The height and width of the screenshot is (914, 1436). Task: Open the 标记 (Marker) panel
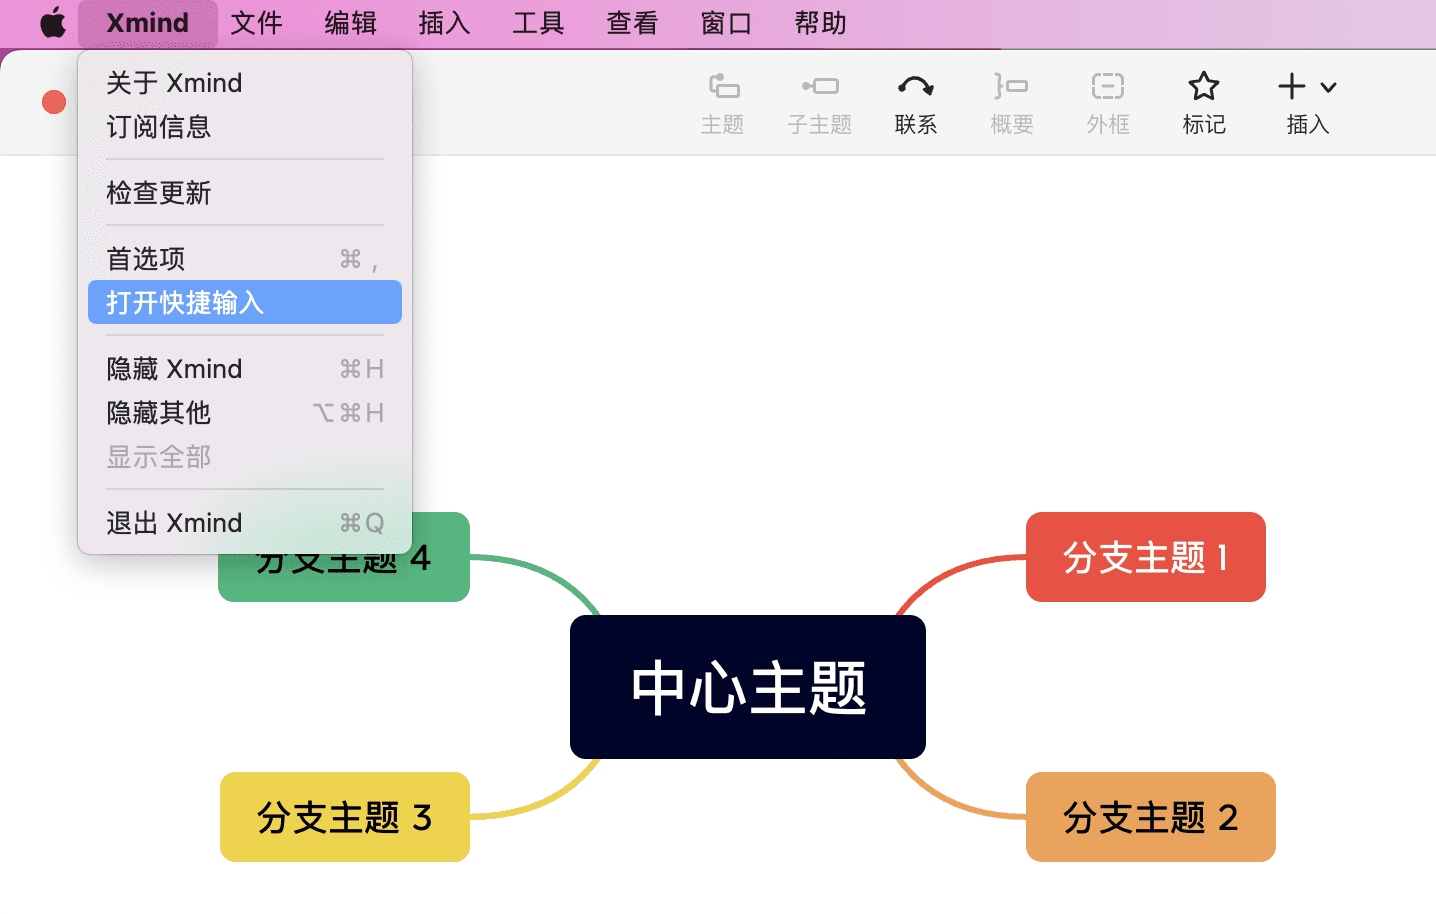tap(1203, 100)
